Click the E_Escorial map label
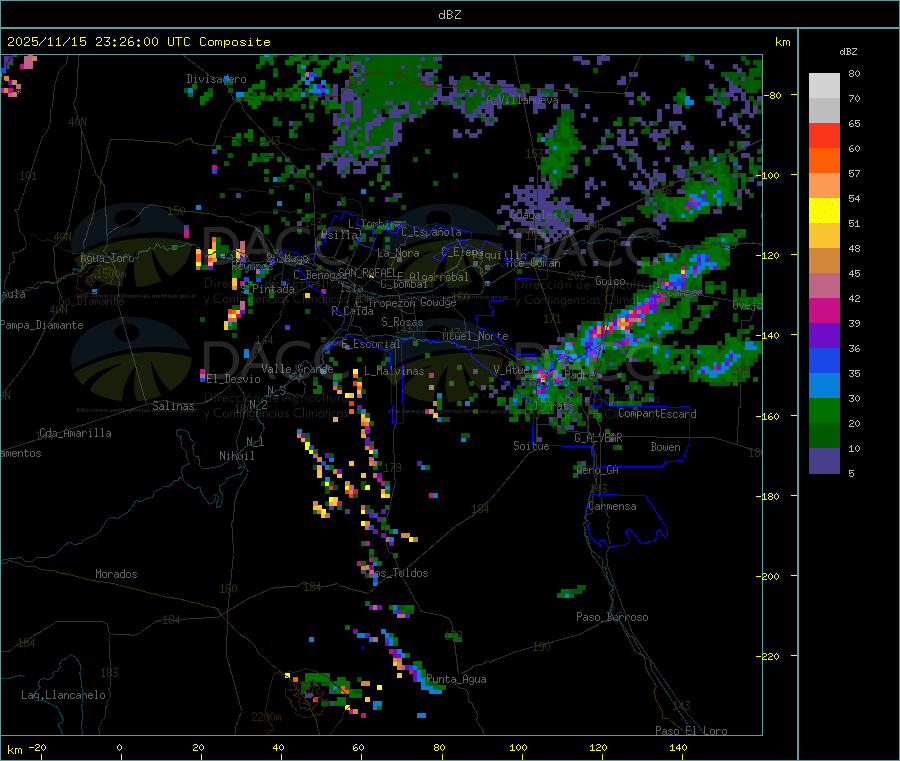The image size is (900, 761). point(371,344)
